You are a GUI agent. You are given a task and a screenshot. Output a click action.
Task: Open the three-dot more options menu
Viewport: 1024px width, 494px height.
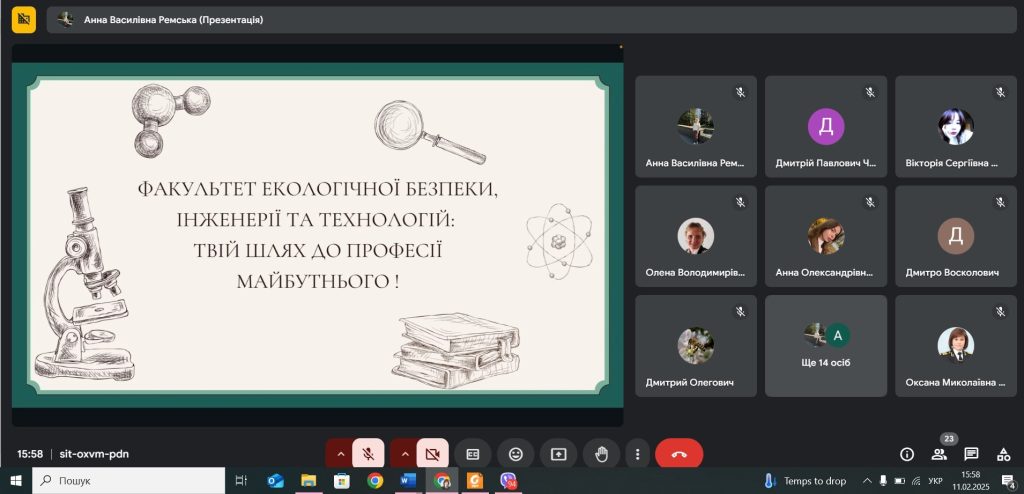click(637, 454)
